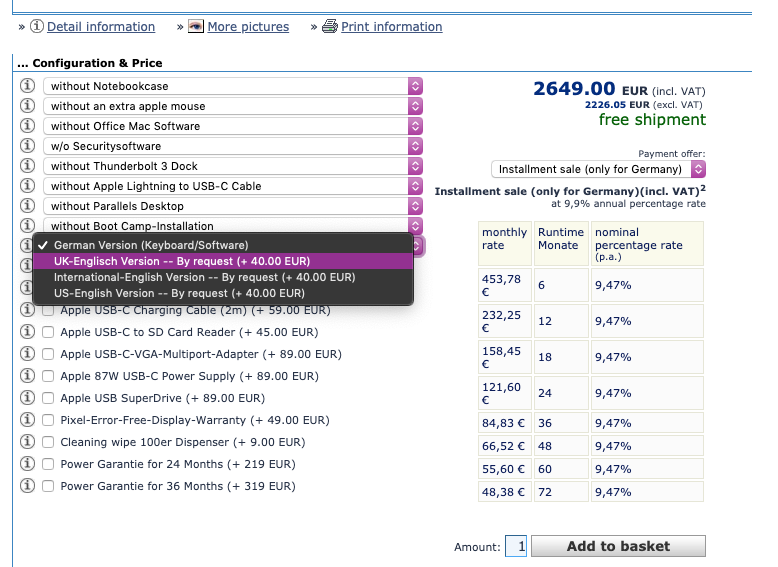This screenshot has height=567, width=778.
Task: Open 'without Parallels Desktop' dropdown
Action: (x=233, y=206)
